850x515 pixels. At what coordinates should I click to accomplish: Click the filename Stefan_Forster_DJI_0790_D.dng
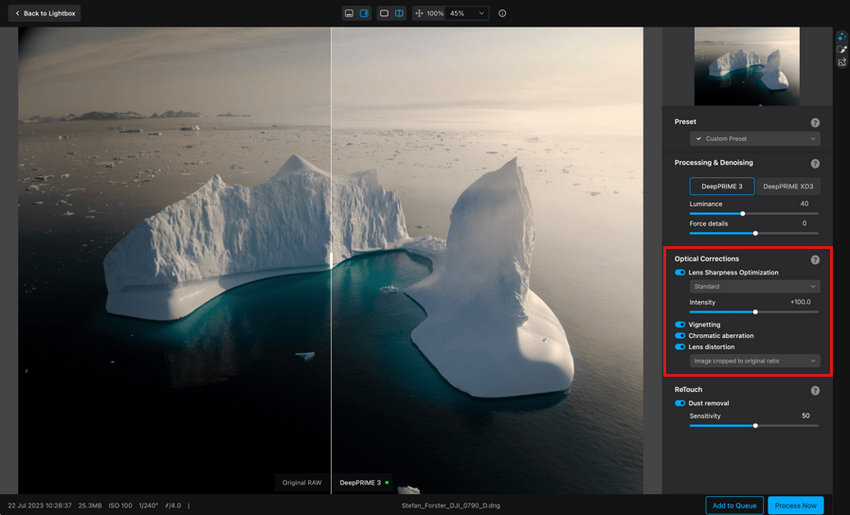[450, 505]
